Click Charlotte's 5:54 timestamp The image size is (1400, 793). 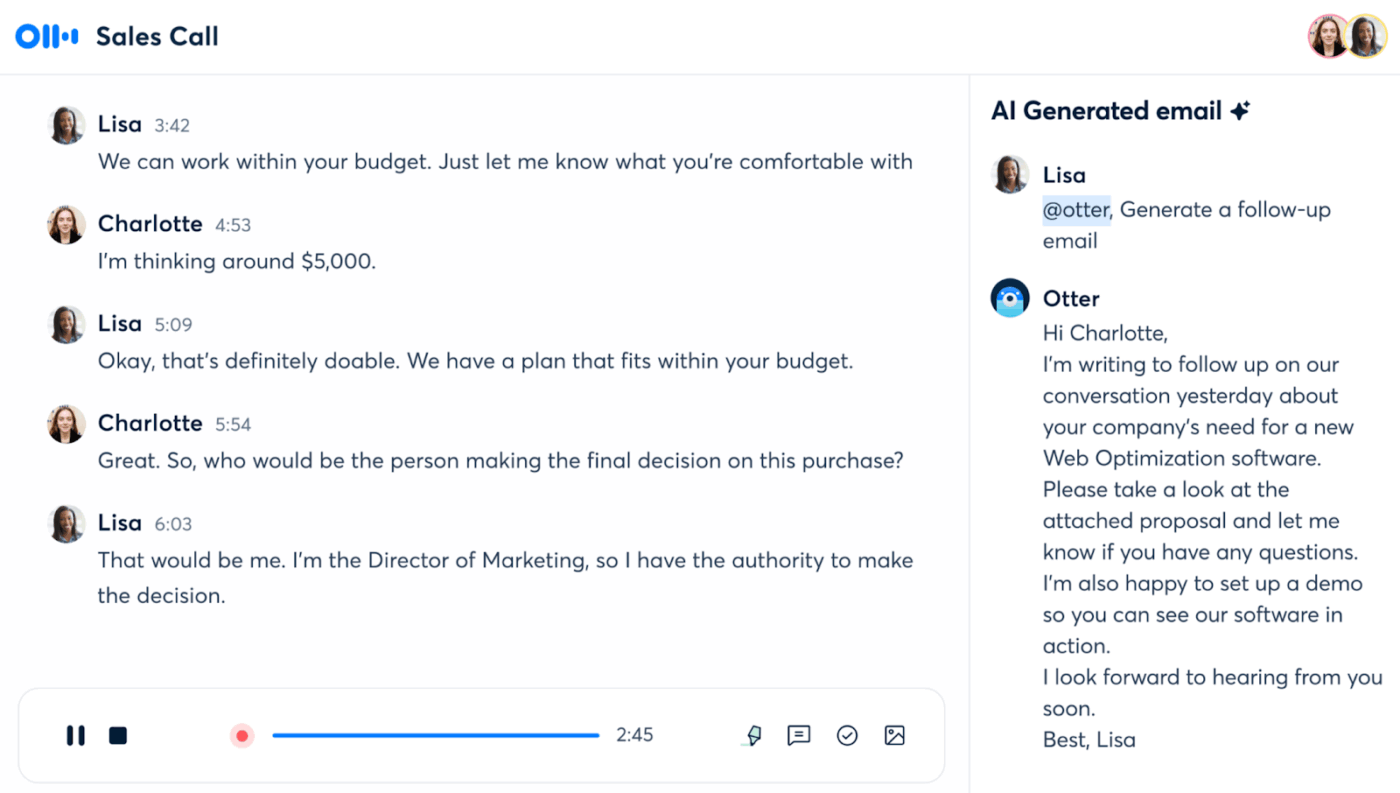[233, 424]
